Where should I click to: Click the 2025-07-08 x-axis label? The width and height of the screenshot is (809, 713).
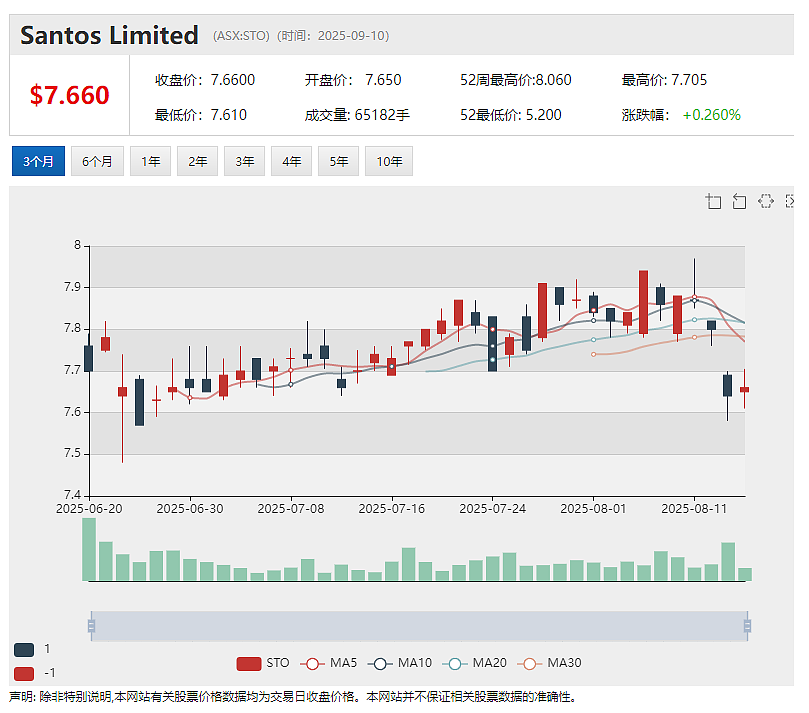(291, 509)
